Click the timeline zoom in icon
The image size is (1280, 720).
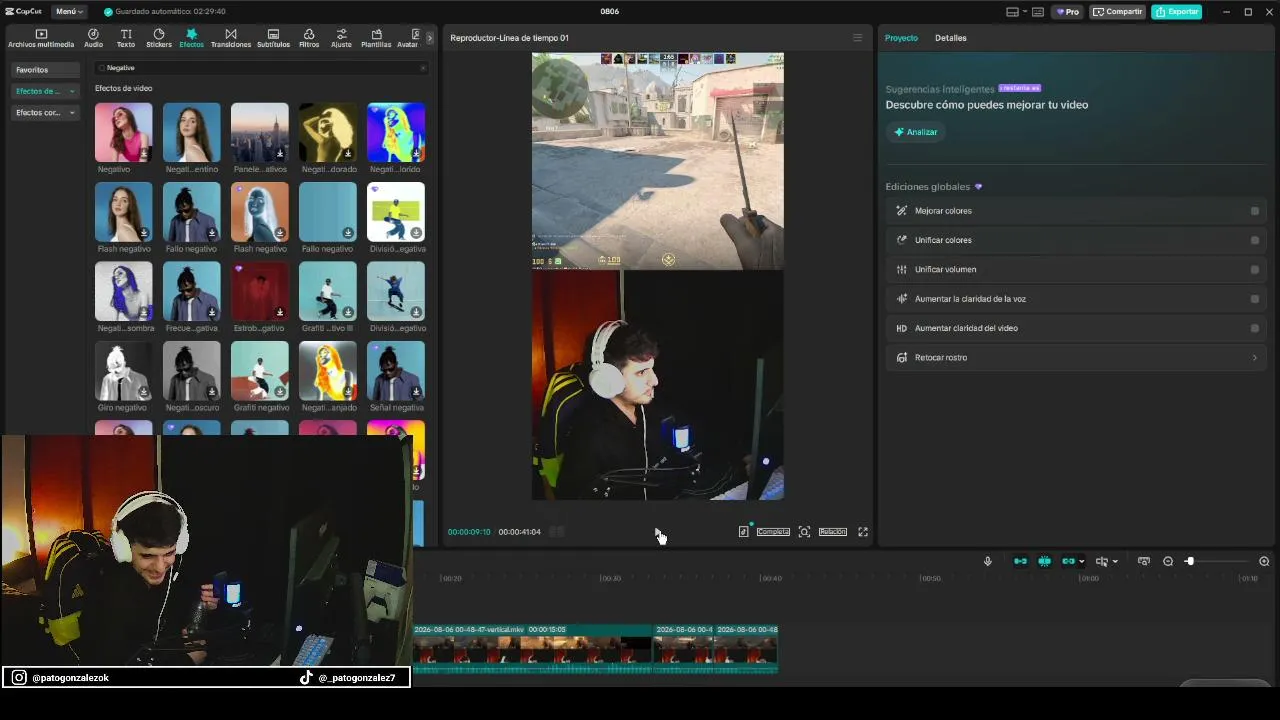[x=1264, y=562]
